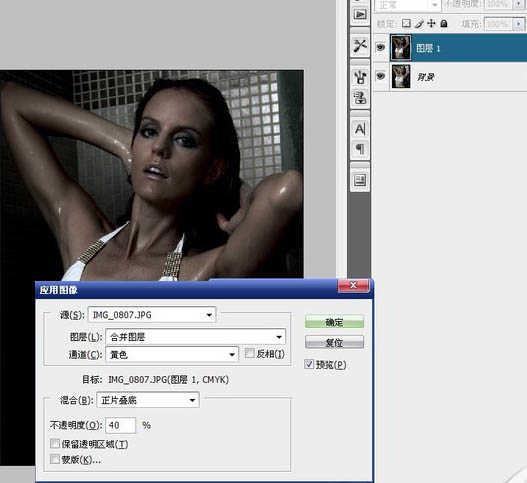Viewport: 527px width, 483px height.
Task: Open the 混合(B) blending dropdown 正片叠底
Action: 148,400
